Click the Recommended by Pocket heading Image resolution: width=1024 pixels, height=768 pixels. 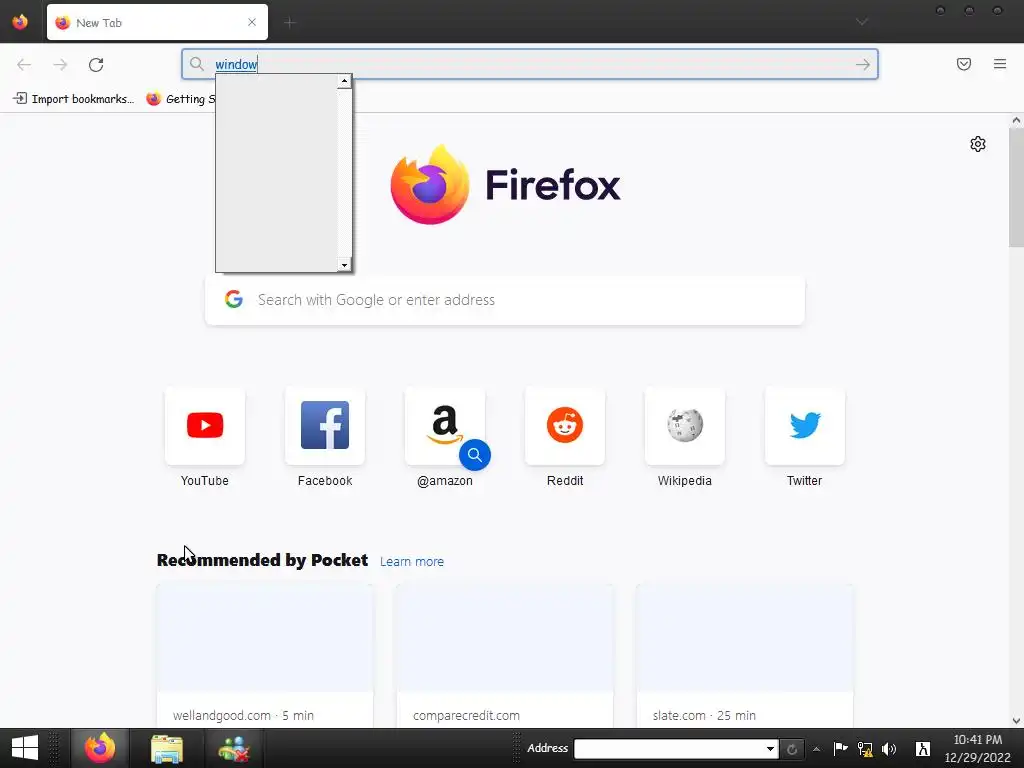[x=262, y=560]
